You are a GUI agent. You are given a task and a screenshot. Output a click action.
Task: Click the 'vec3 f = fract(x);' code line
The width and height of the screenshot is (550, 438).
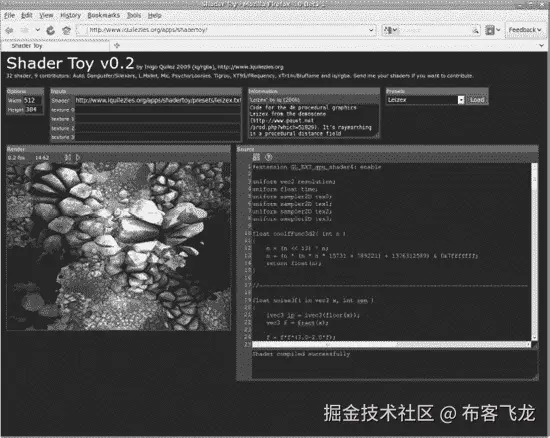(x=297, y=323)
